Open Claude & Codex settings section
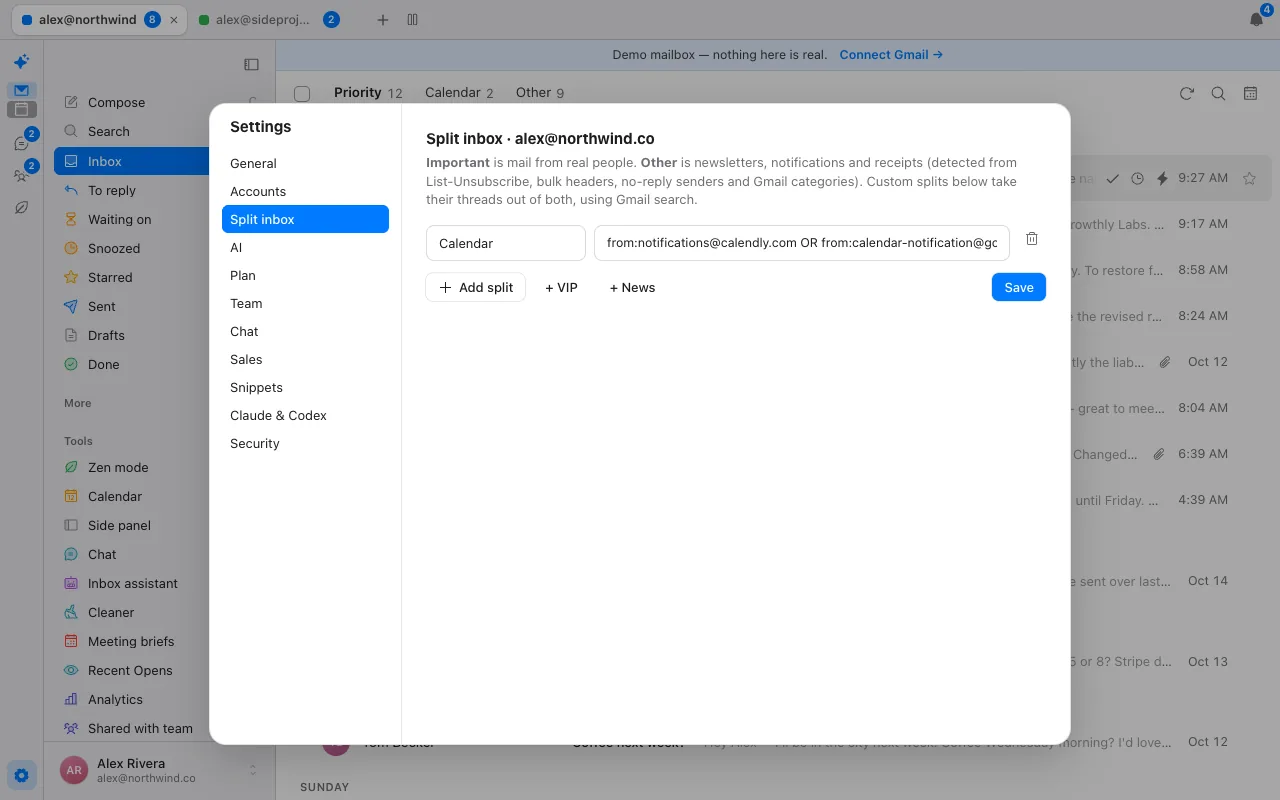The width and height of the screenshot is (1280, 800). click(x=305, y=415)
